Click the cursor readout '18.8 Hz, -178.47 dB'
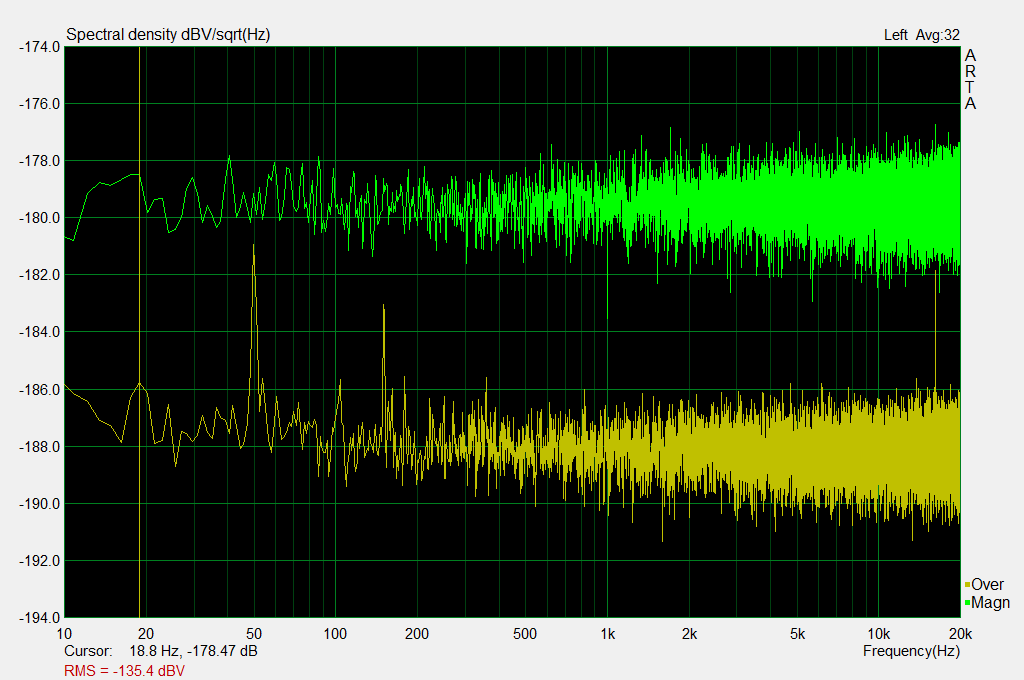This screenshot has width=1024, height=680. point(193,651)
